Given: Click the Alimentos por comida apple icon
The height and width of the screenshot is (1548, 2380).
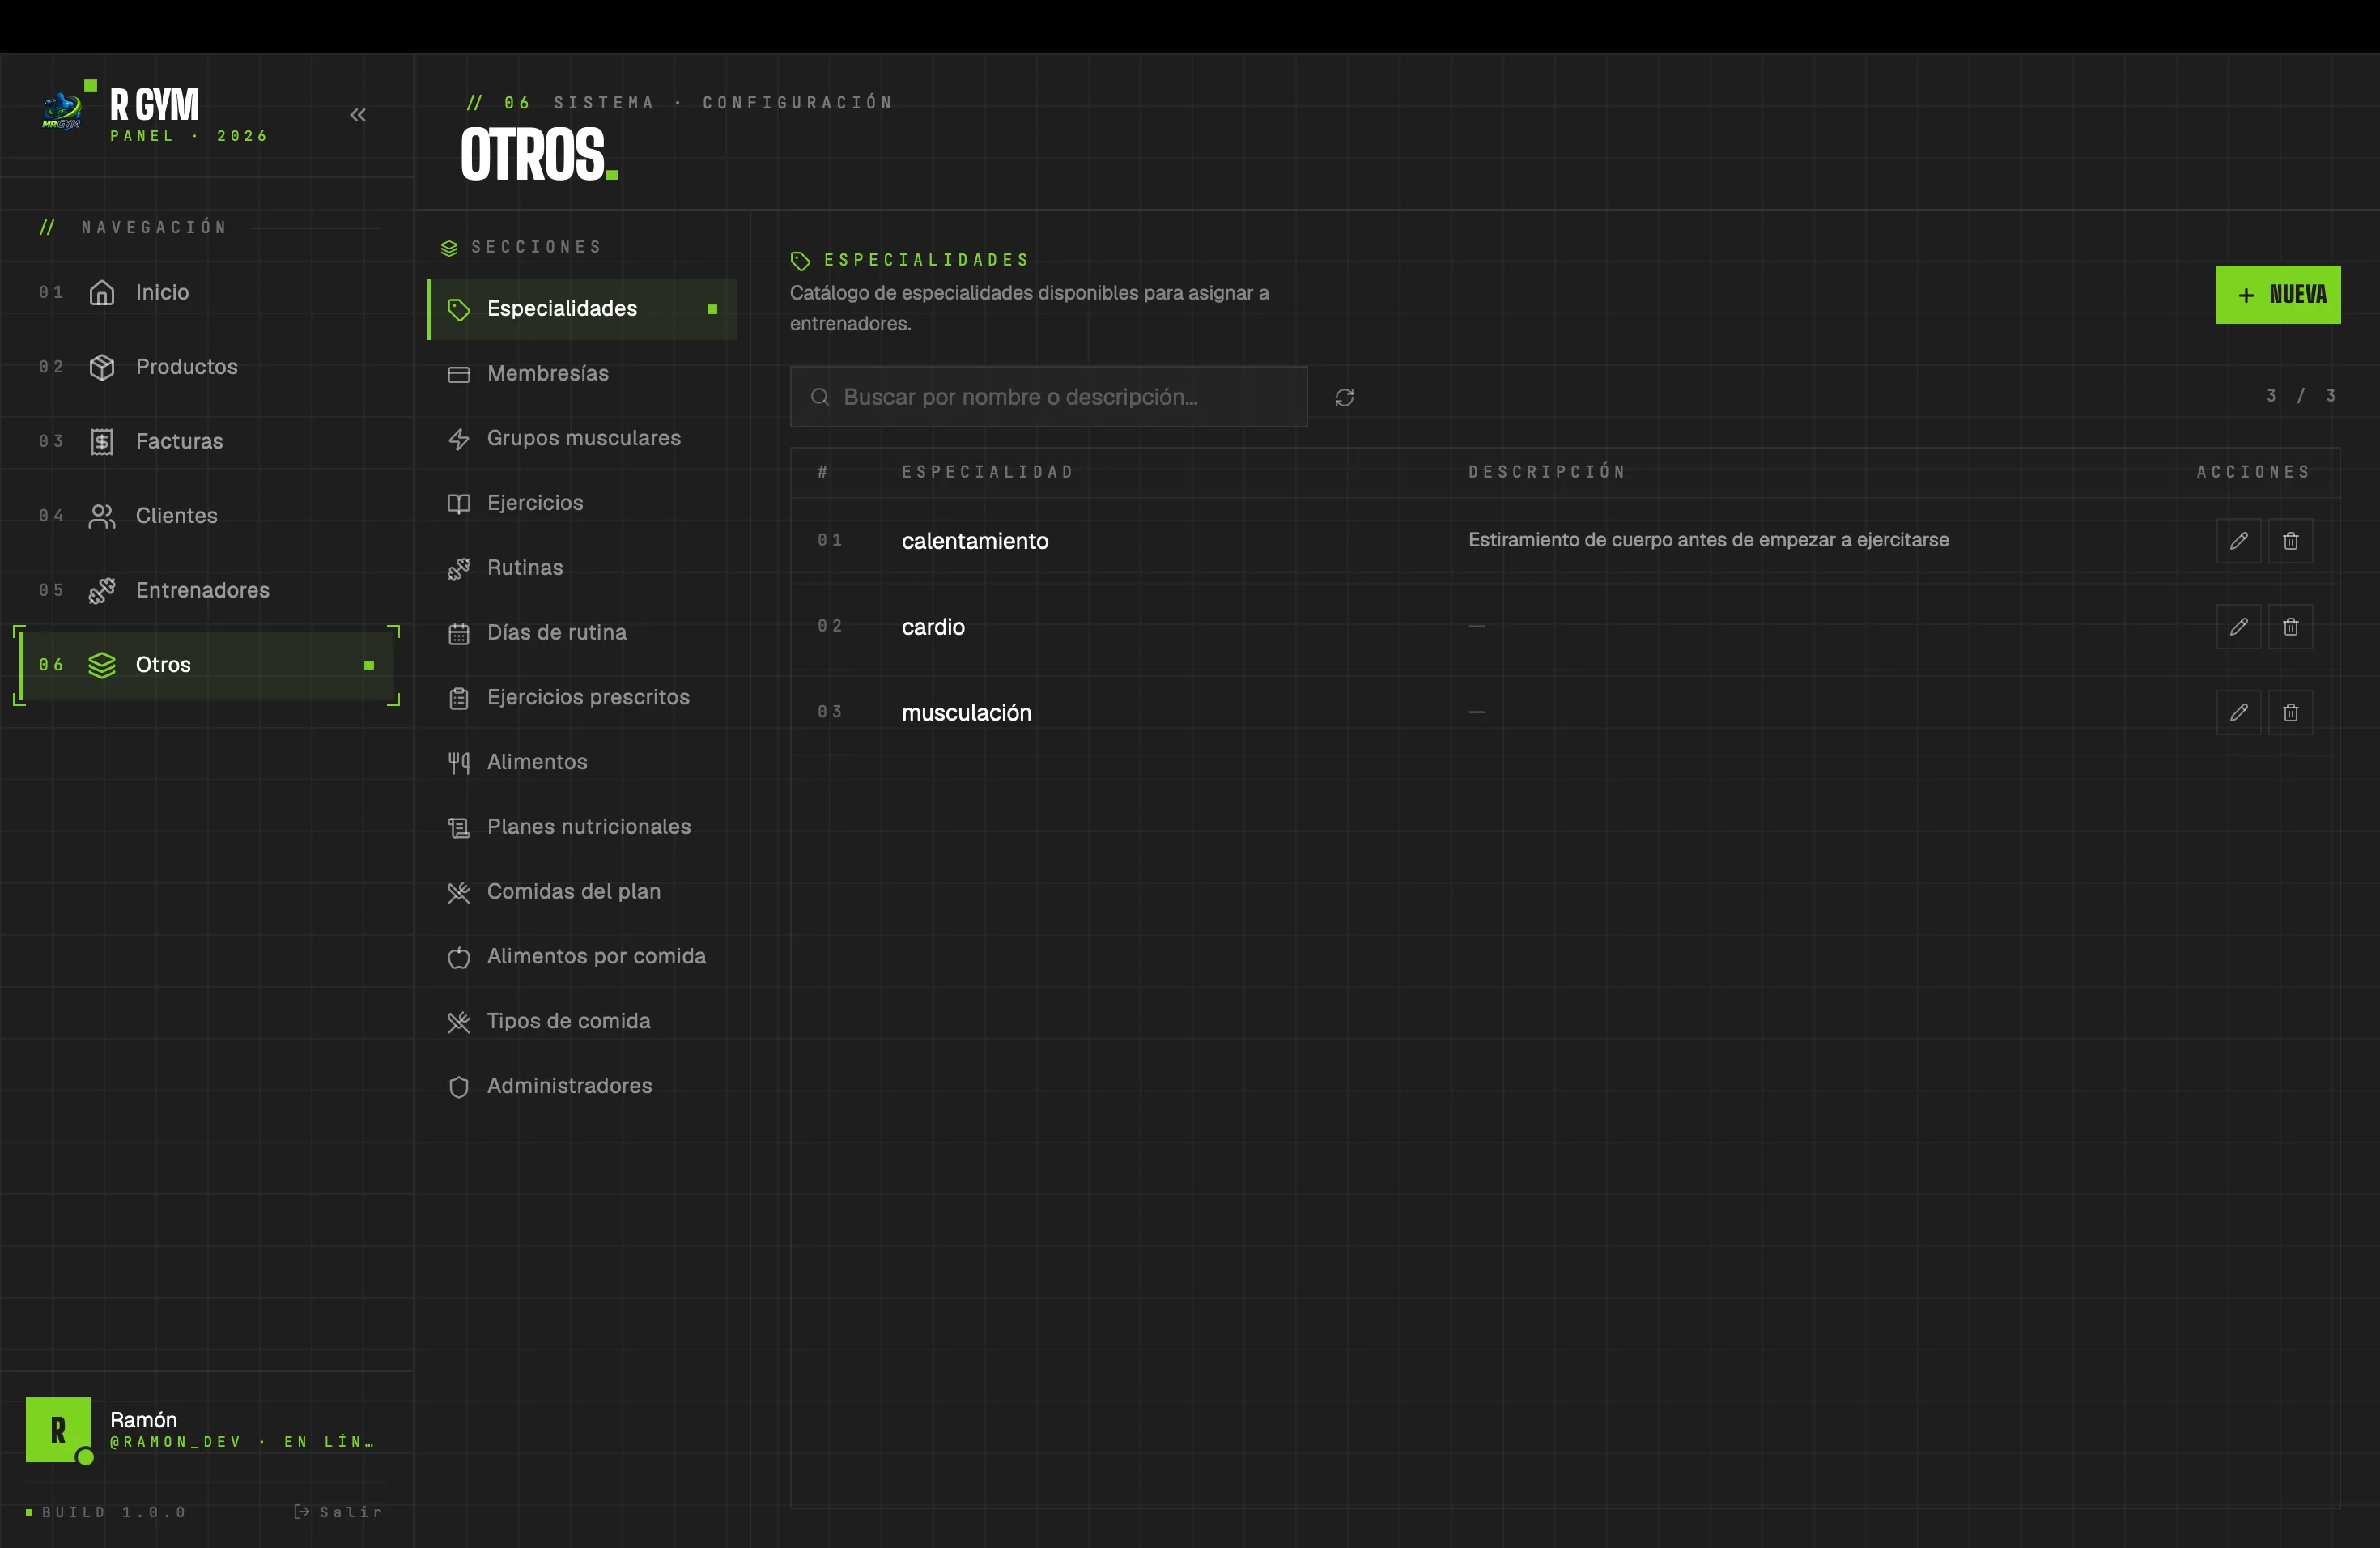Looking at the screenshot, I should pyautogui.click(x=459, y=958).
